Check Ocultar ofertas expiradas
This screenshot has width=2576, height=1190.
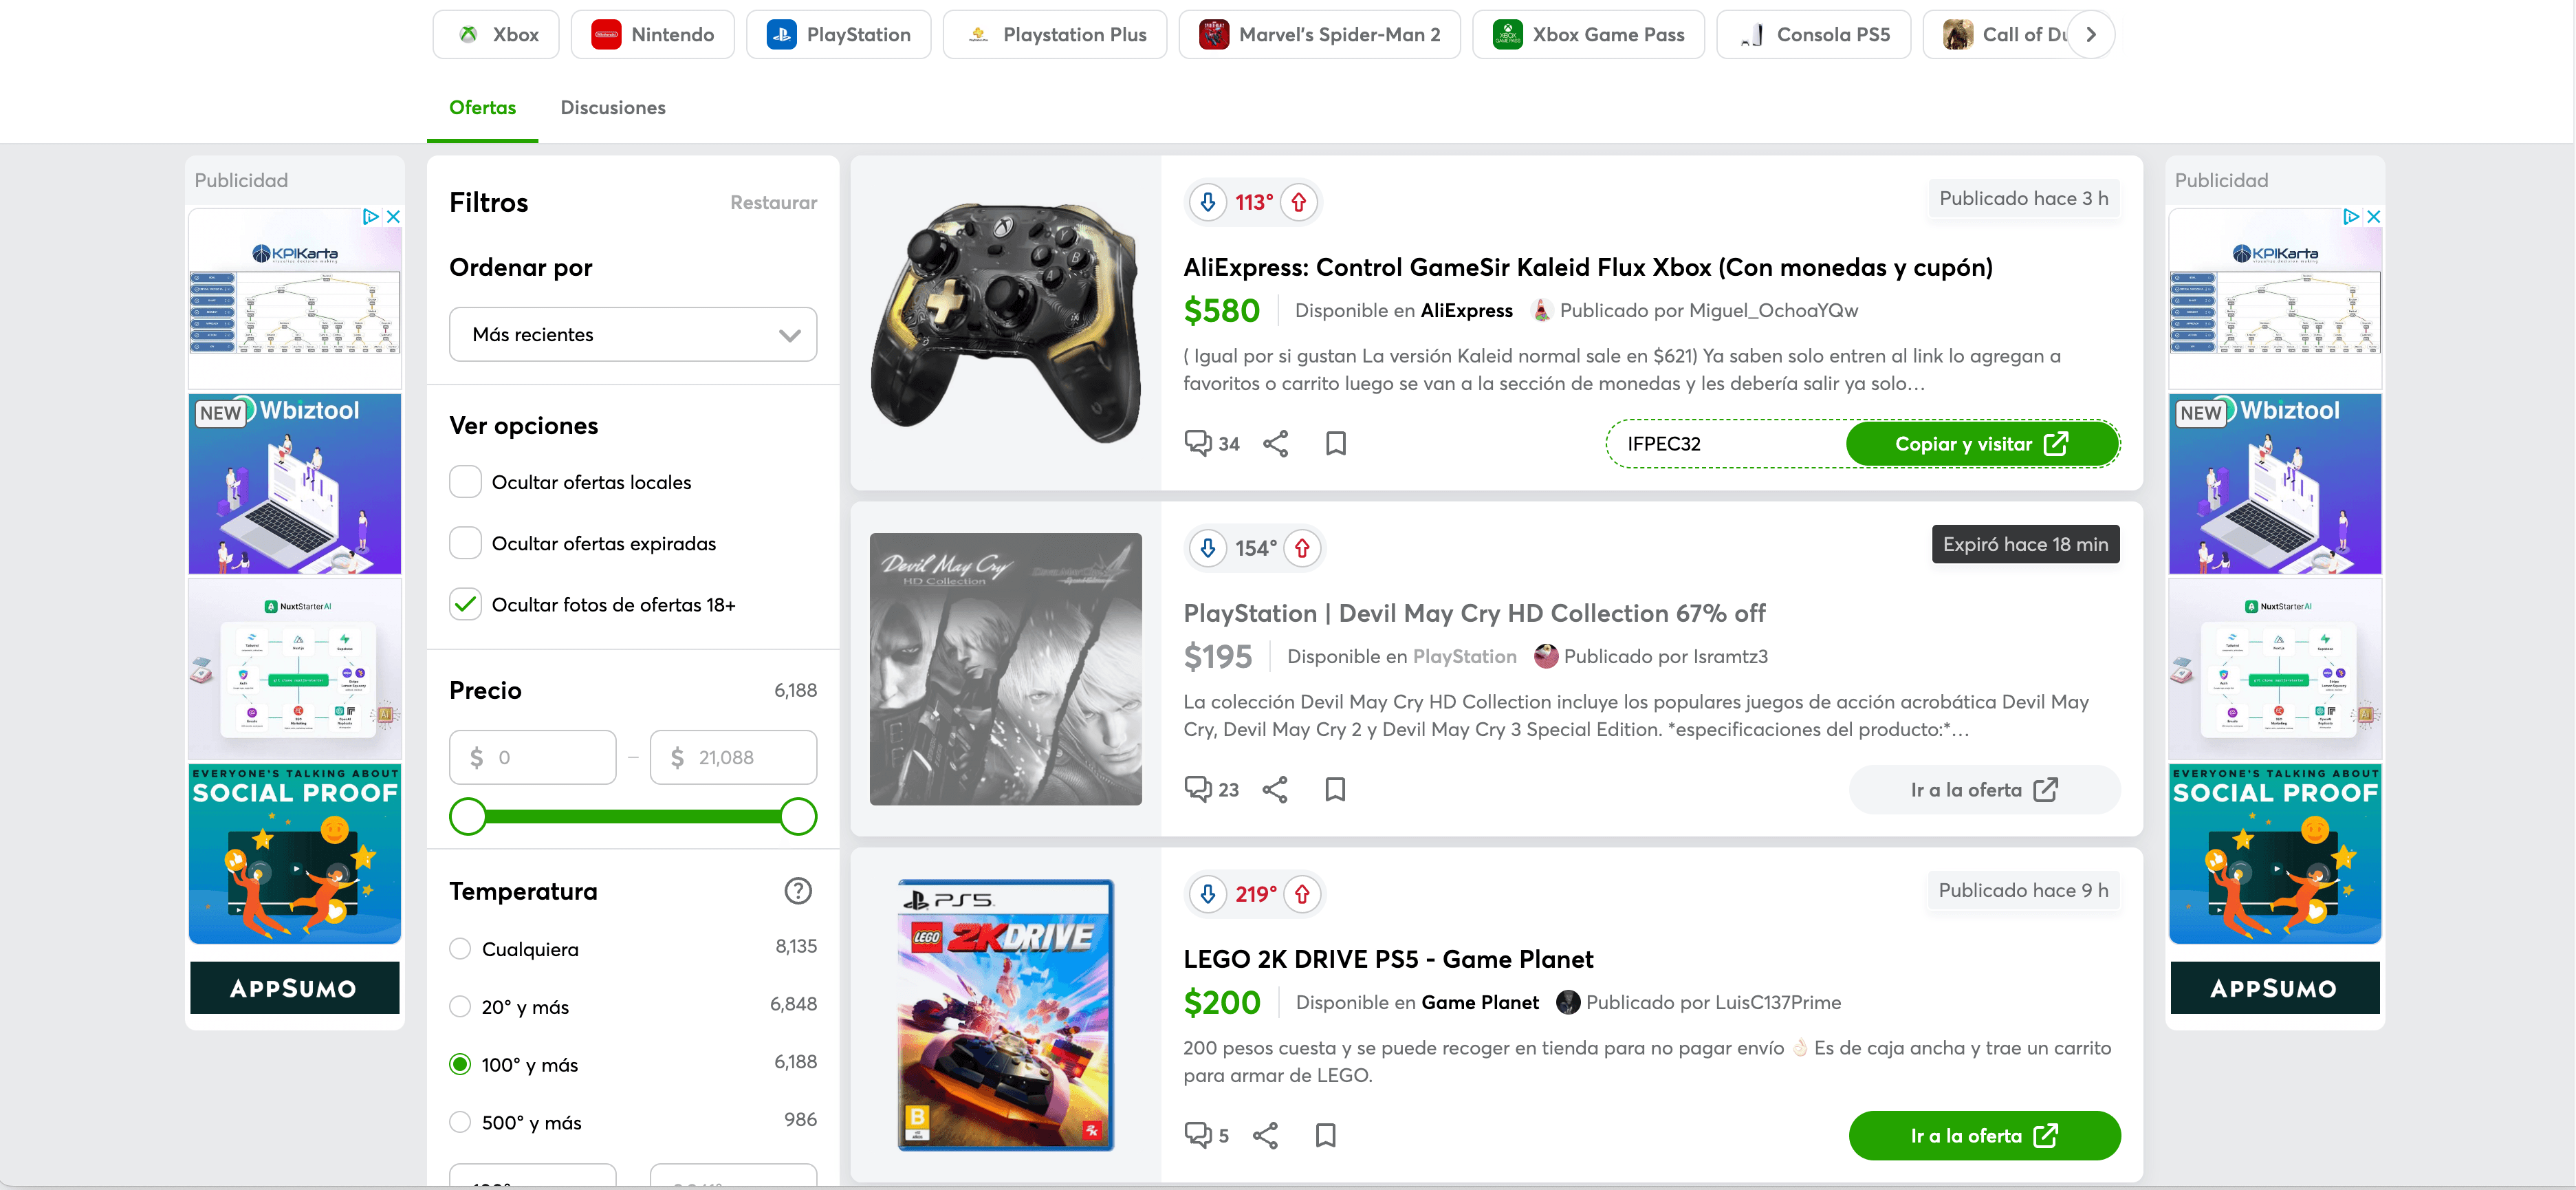pos(465,543)
